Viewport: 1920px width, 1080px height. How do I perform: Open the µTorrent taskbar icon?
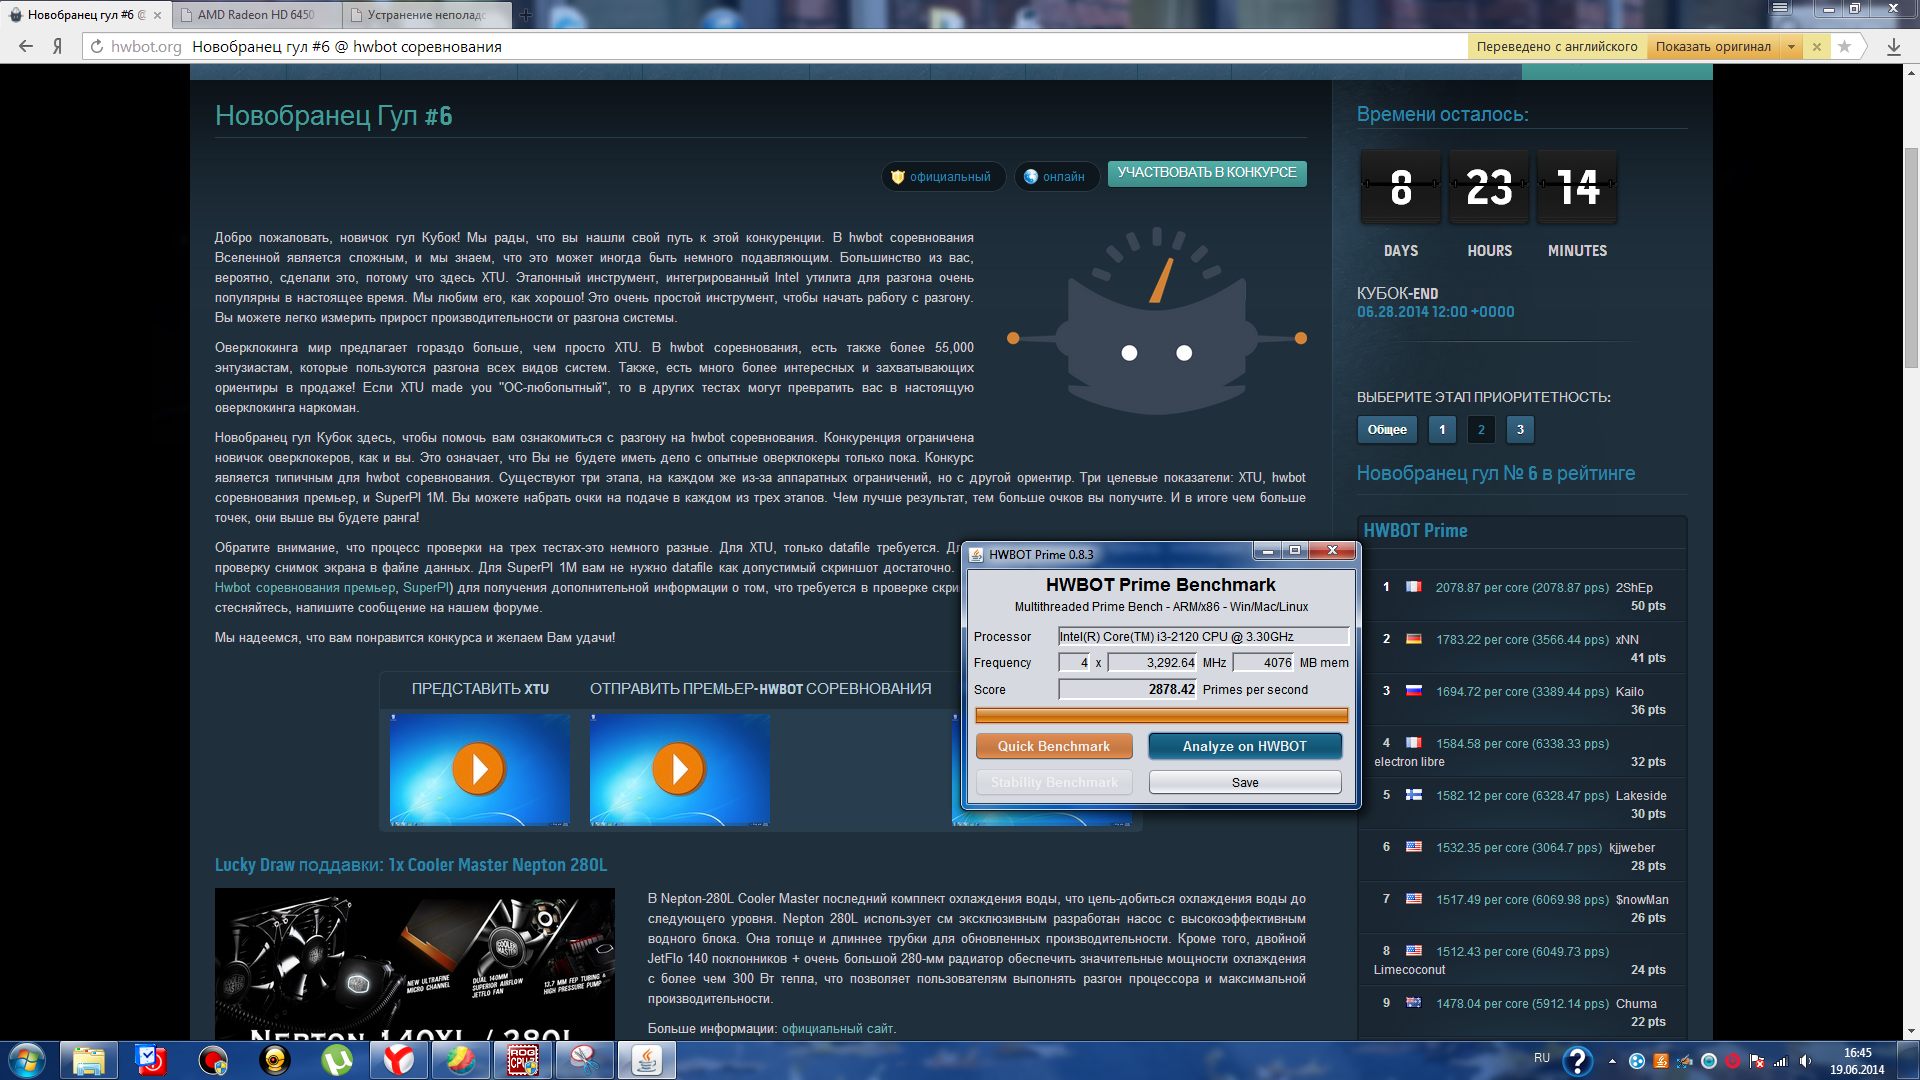337,1060
